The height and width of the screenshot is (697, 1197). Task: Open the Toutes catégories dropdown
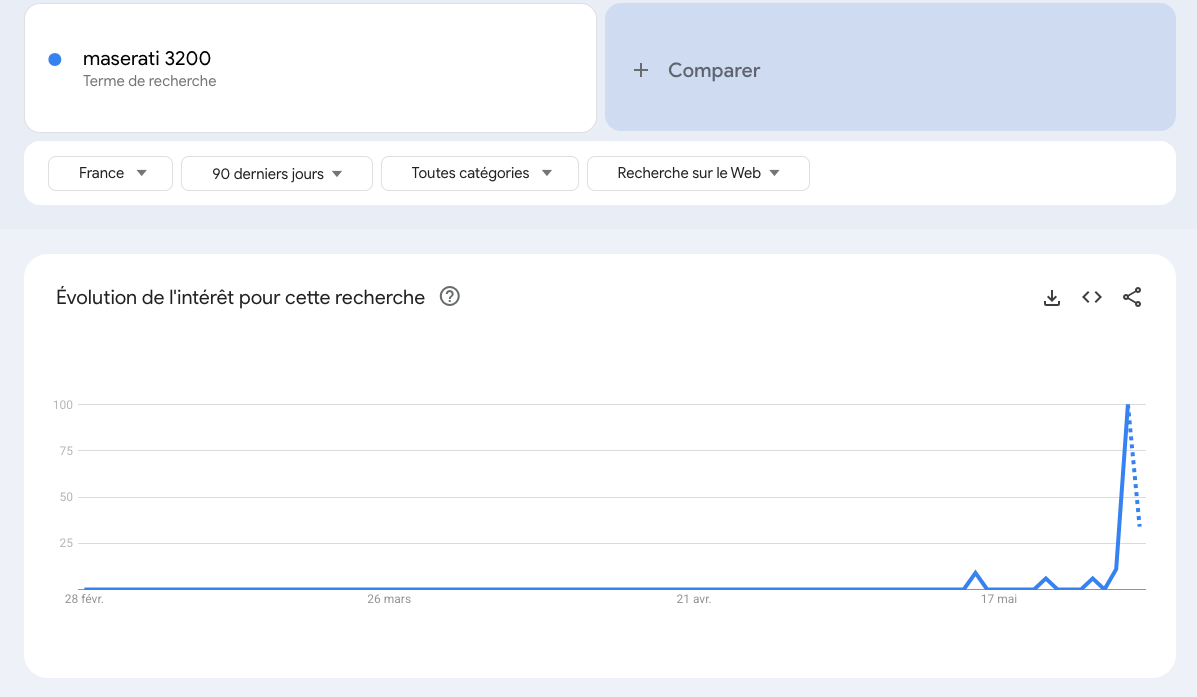coord(479,173)
